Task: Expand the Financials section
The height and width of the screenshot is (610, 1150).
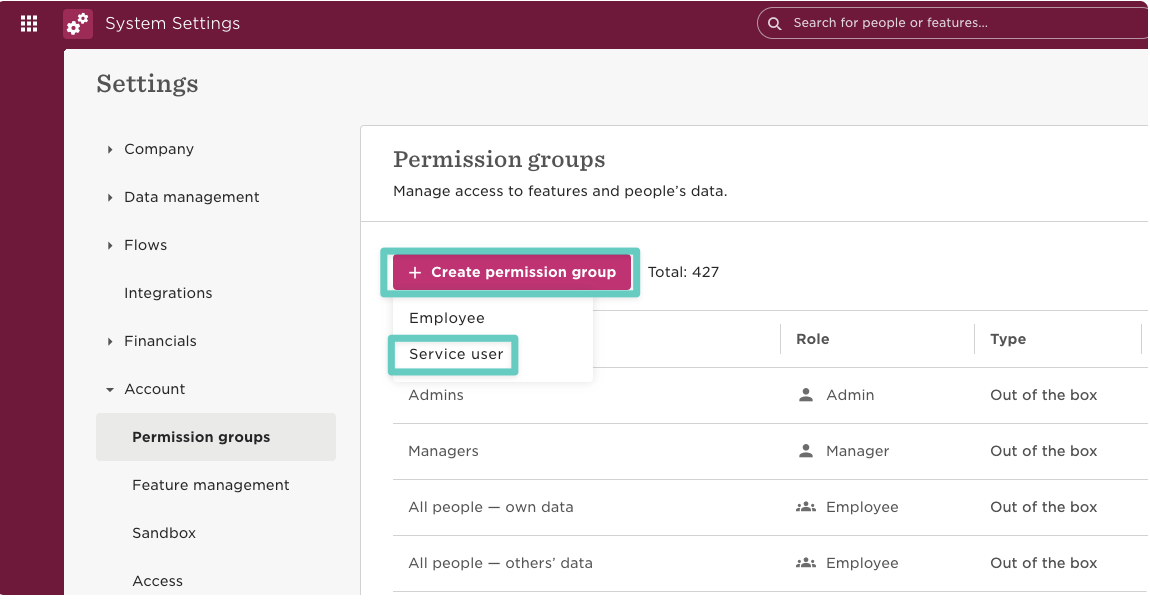Action: point(110,341)
